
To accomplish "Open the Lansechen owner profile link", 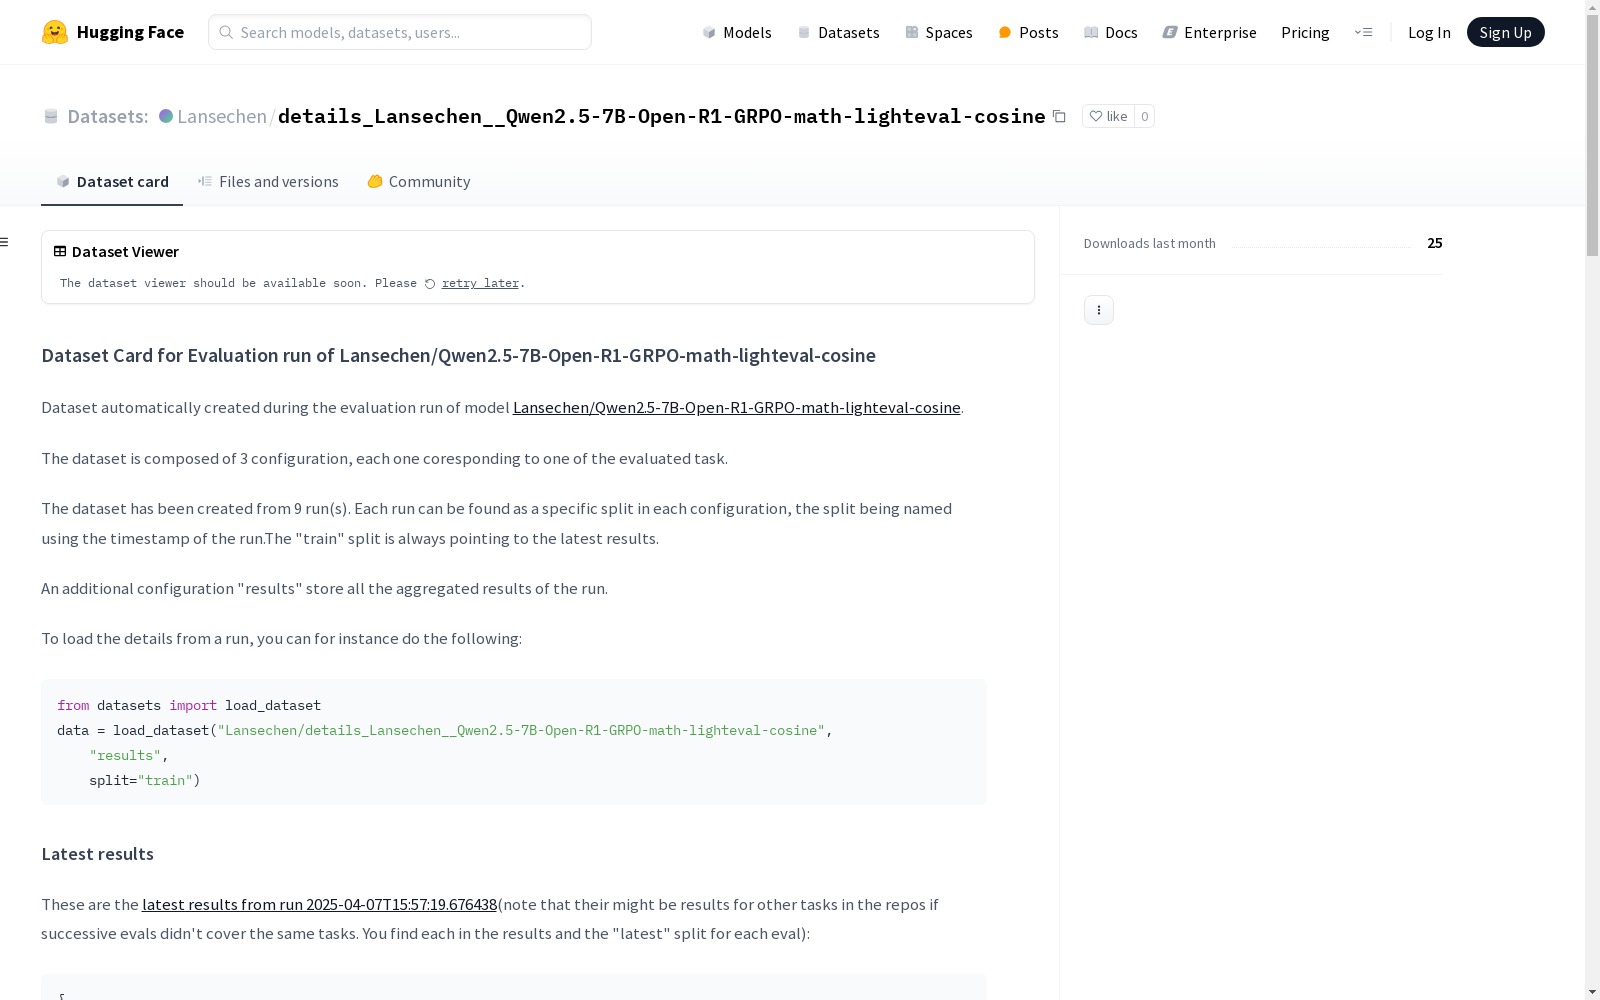I will click(222, 116).
